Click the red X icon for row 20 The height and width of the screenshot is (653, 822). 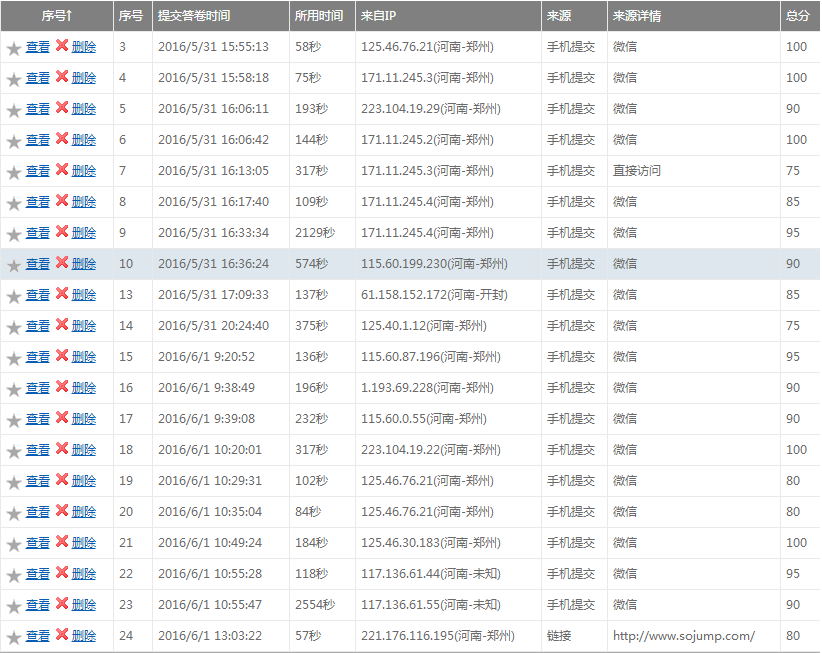(x=62, y=511)
